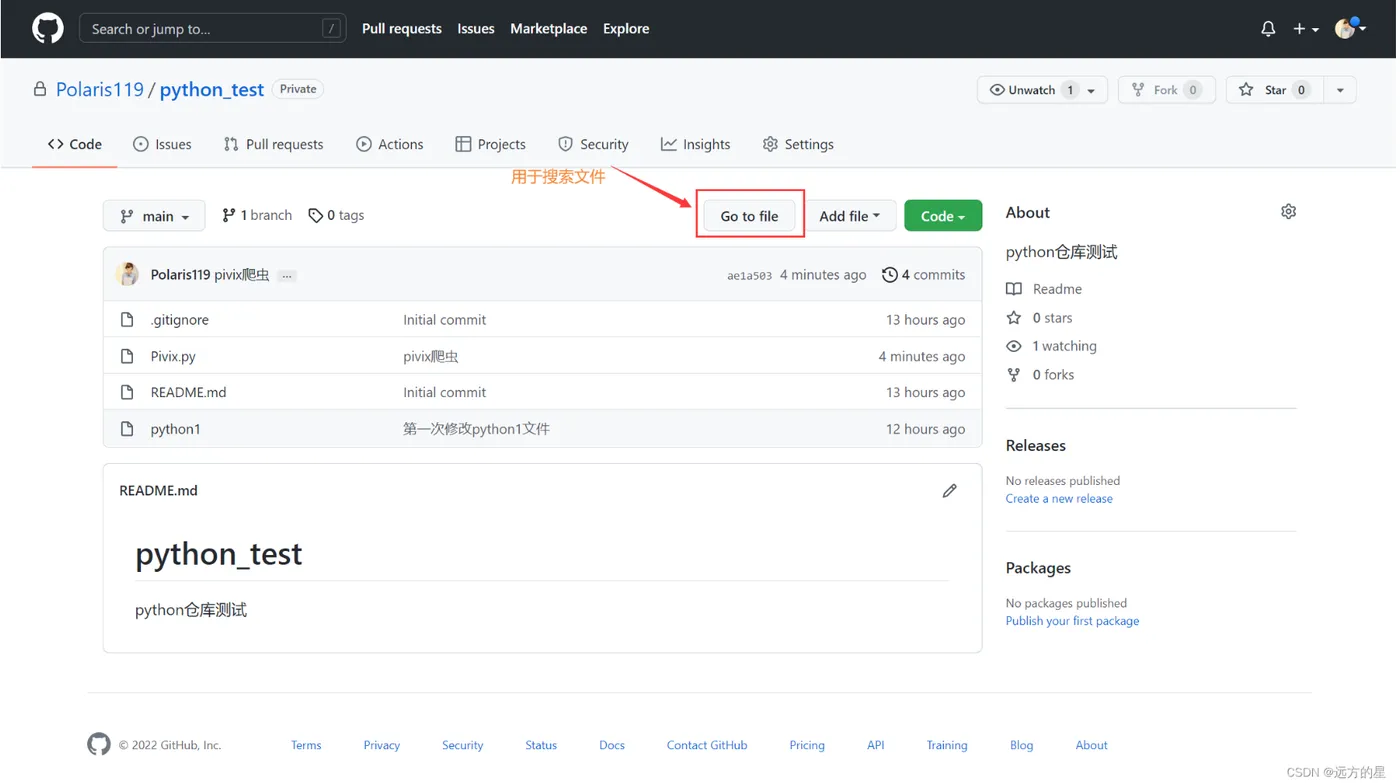Open the python1 commit message link
1400x783 pixels.
(x=478, y=430)
